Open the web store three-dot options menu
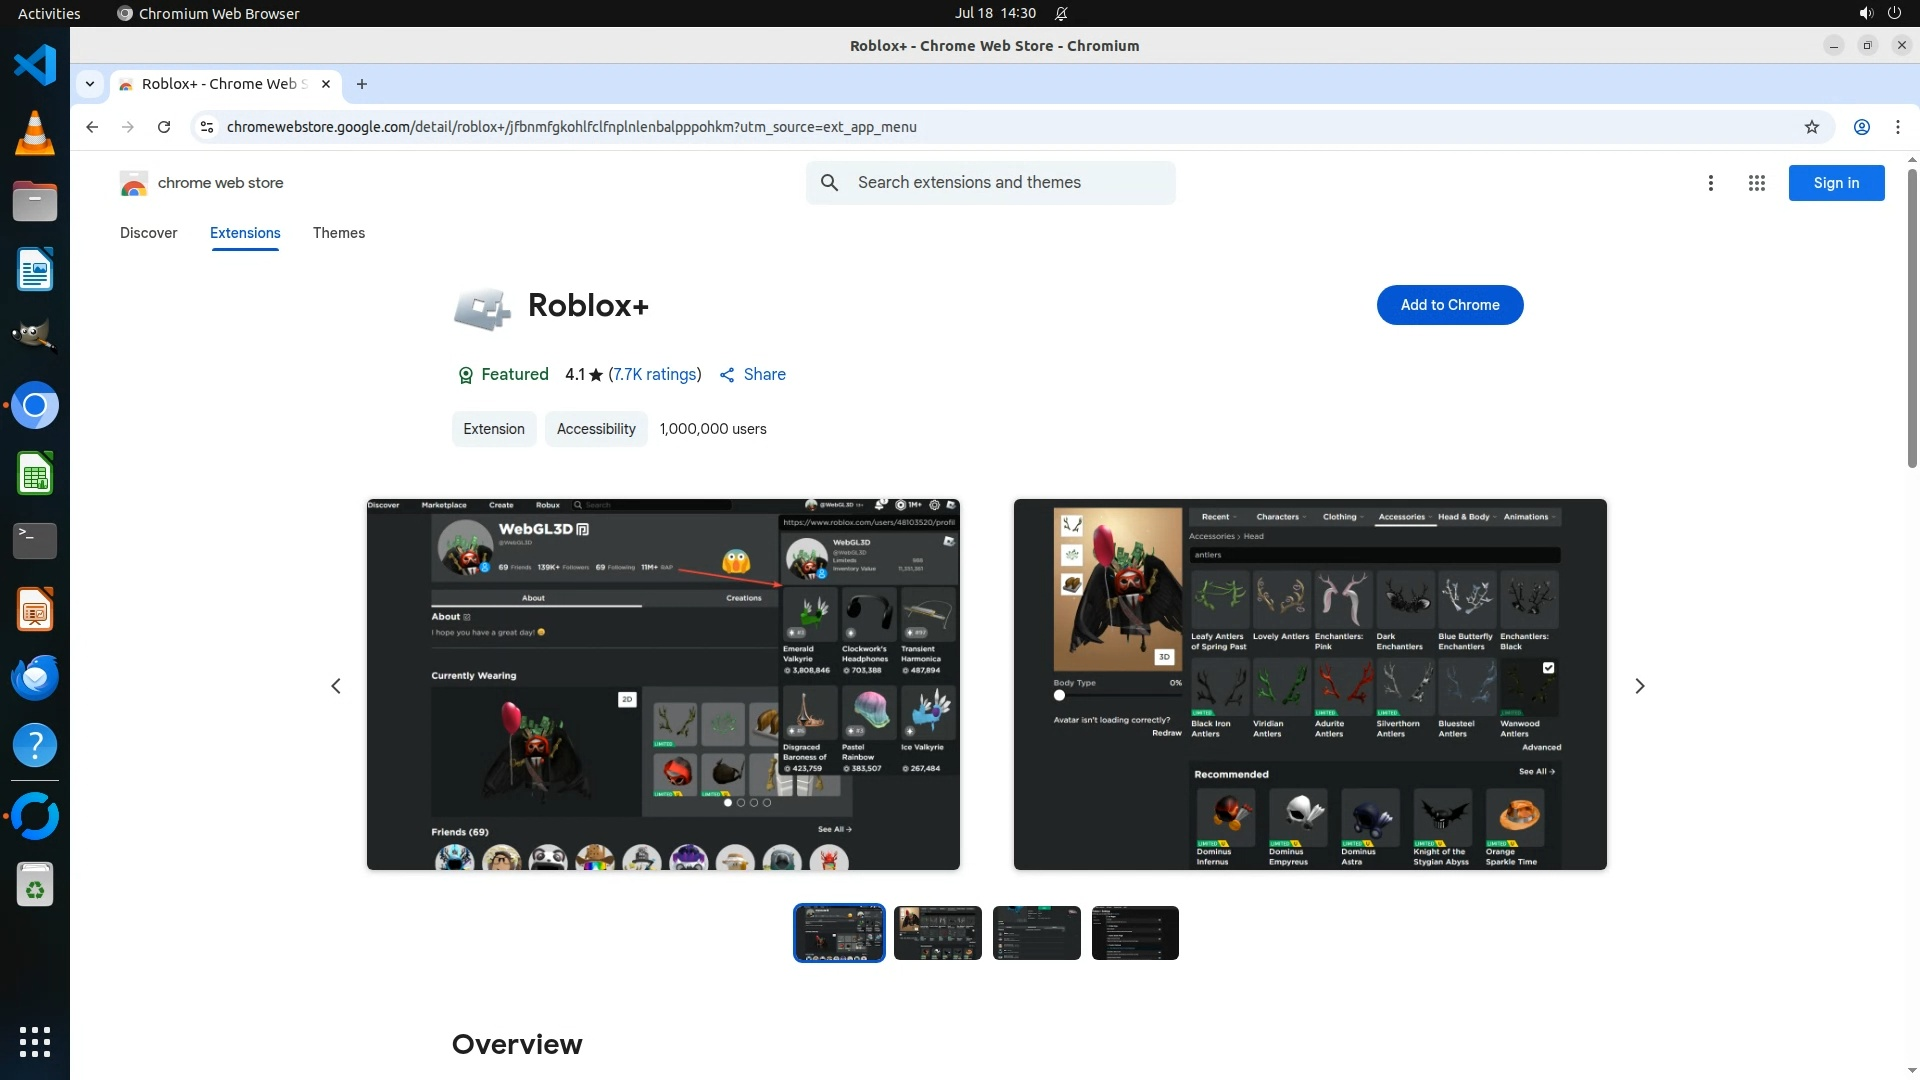 1710,183
